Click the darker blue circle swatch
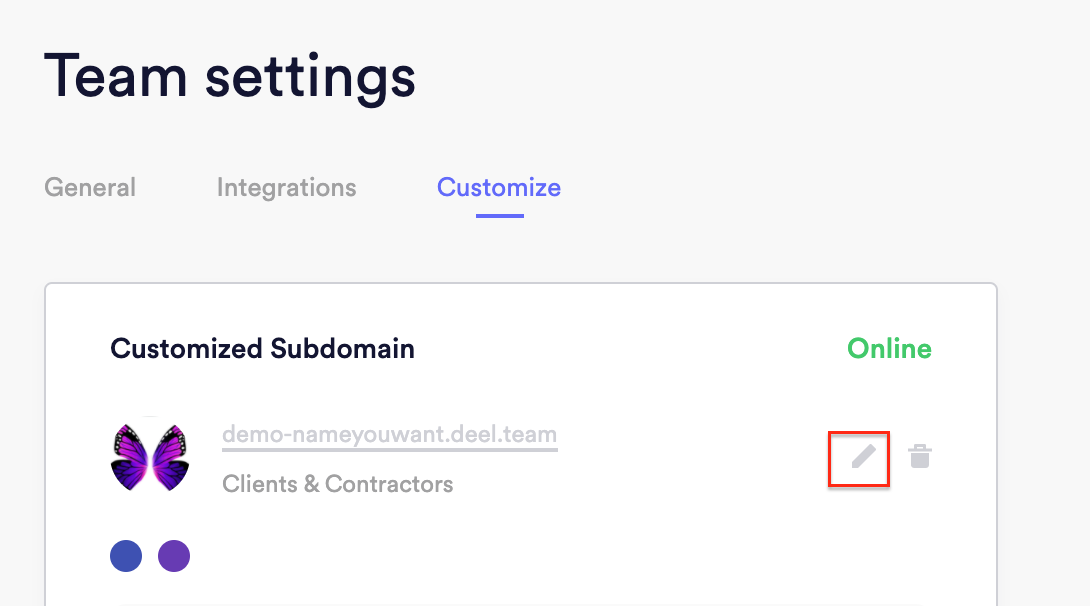The image size is (1090, 606). (x=126, y=556)
